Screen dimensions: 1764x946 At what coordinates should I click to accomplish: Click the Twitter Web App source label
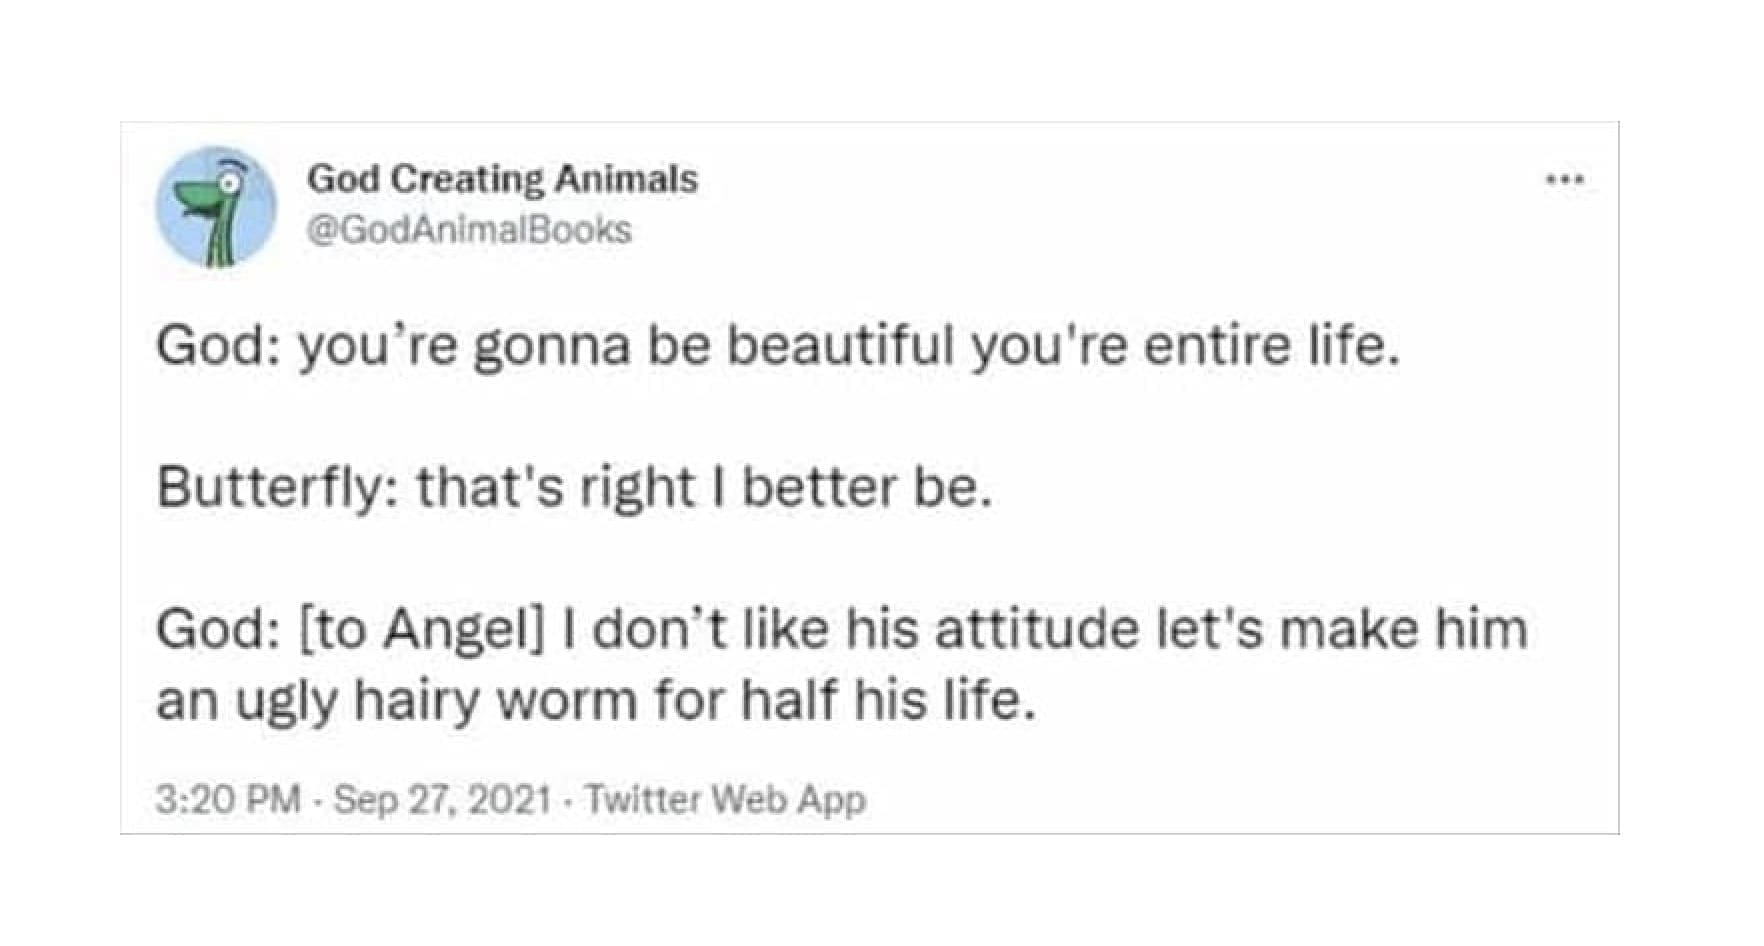pyautogui.click(x=725, y=799)
